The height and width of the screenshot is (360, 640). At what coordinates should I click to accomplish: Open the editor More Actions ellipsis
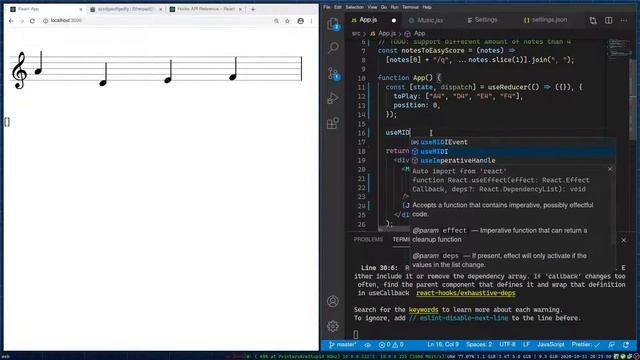(x=624, y=20)
